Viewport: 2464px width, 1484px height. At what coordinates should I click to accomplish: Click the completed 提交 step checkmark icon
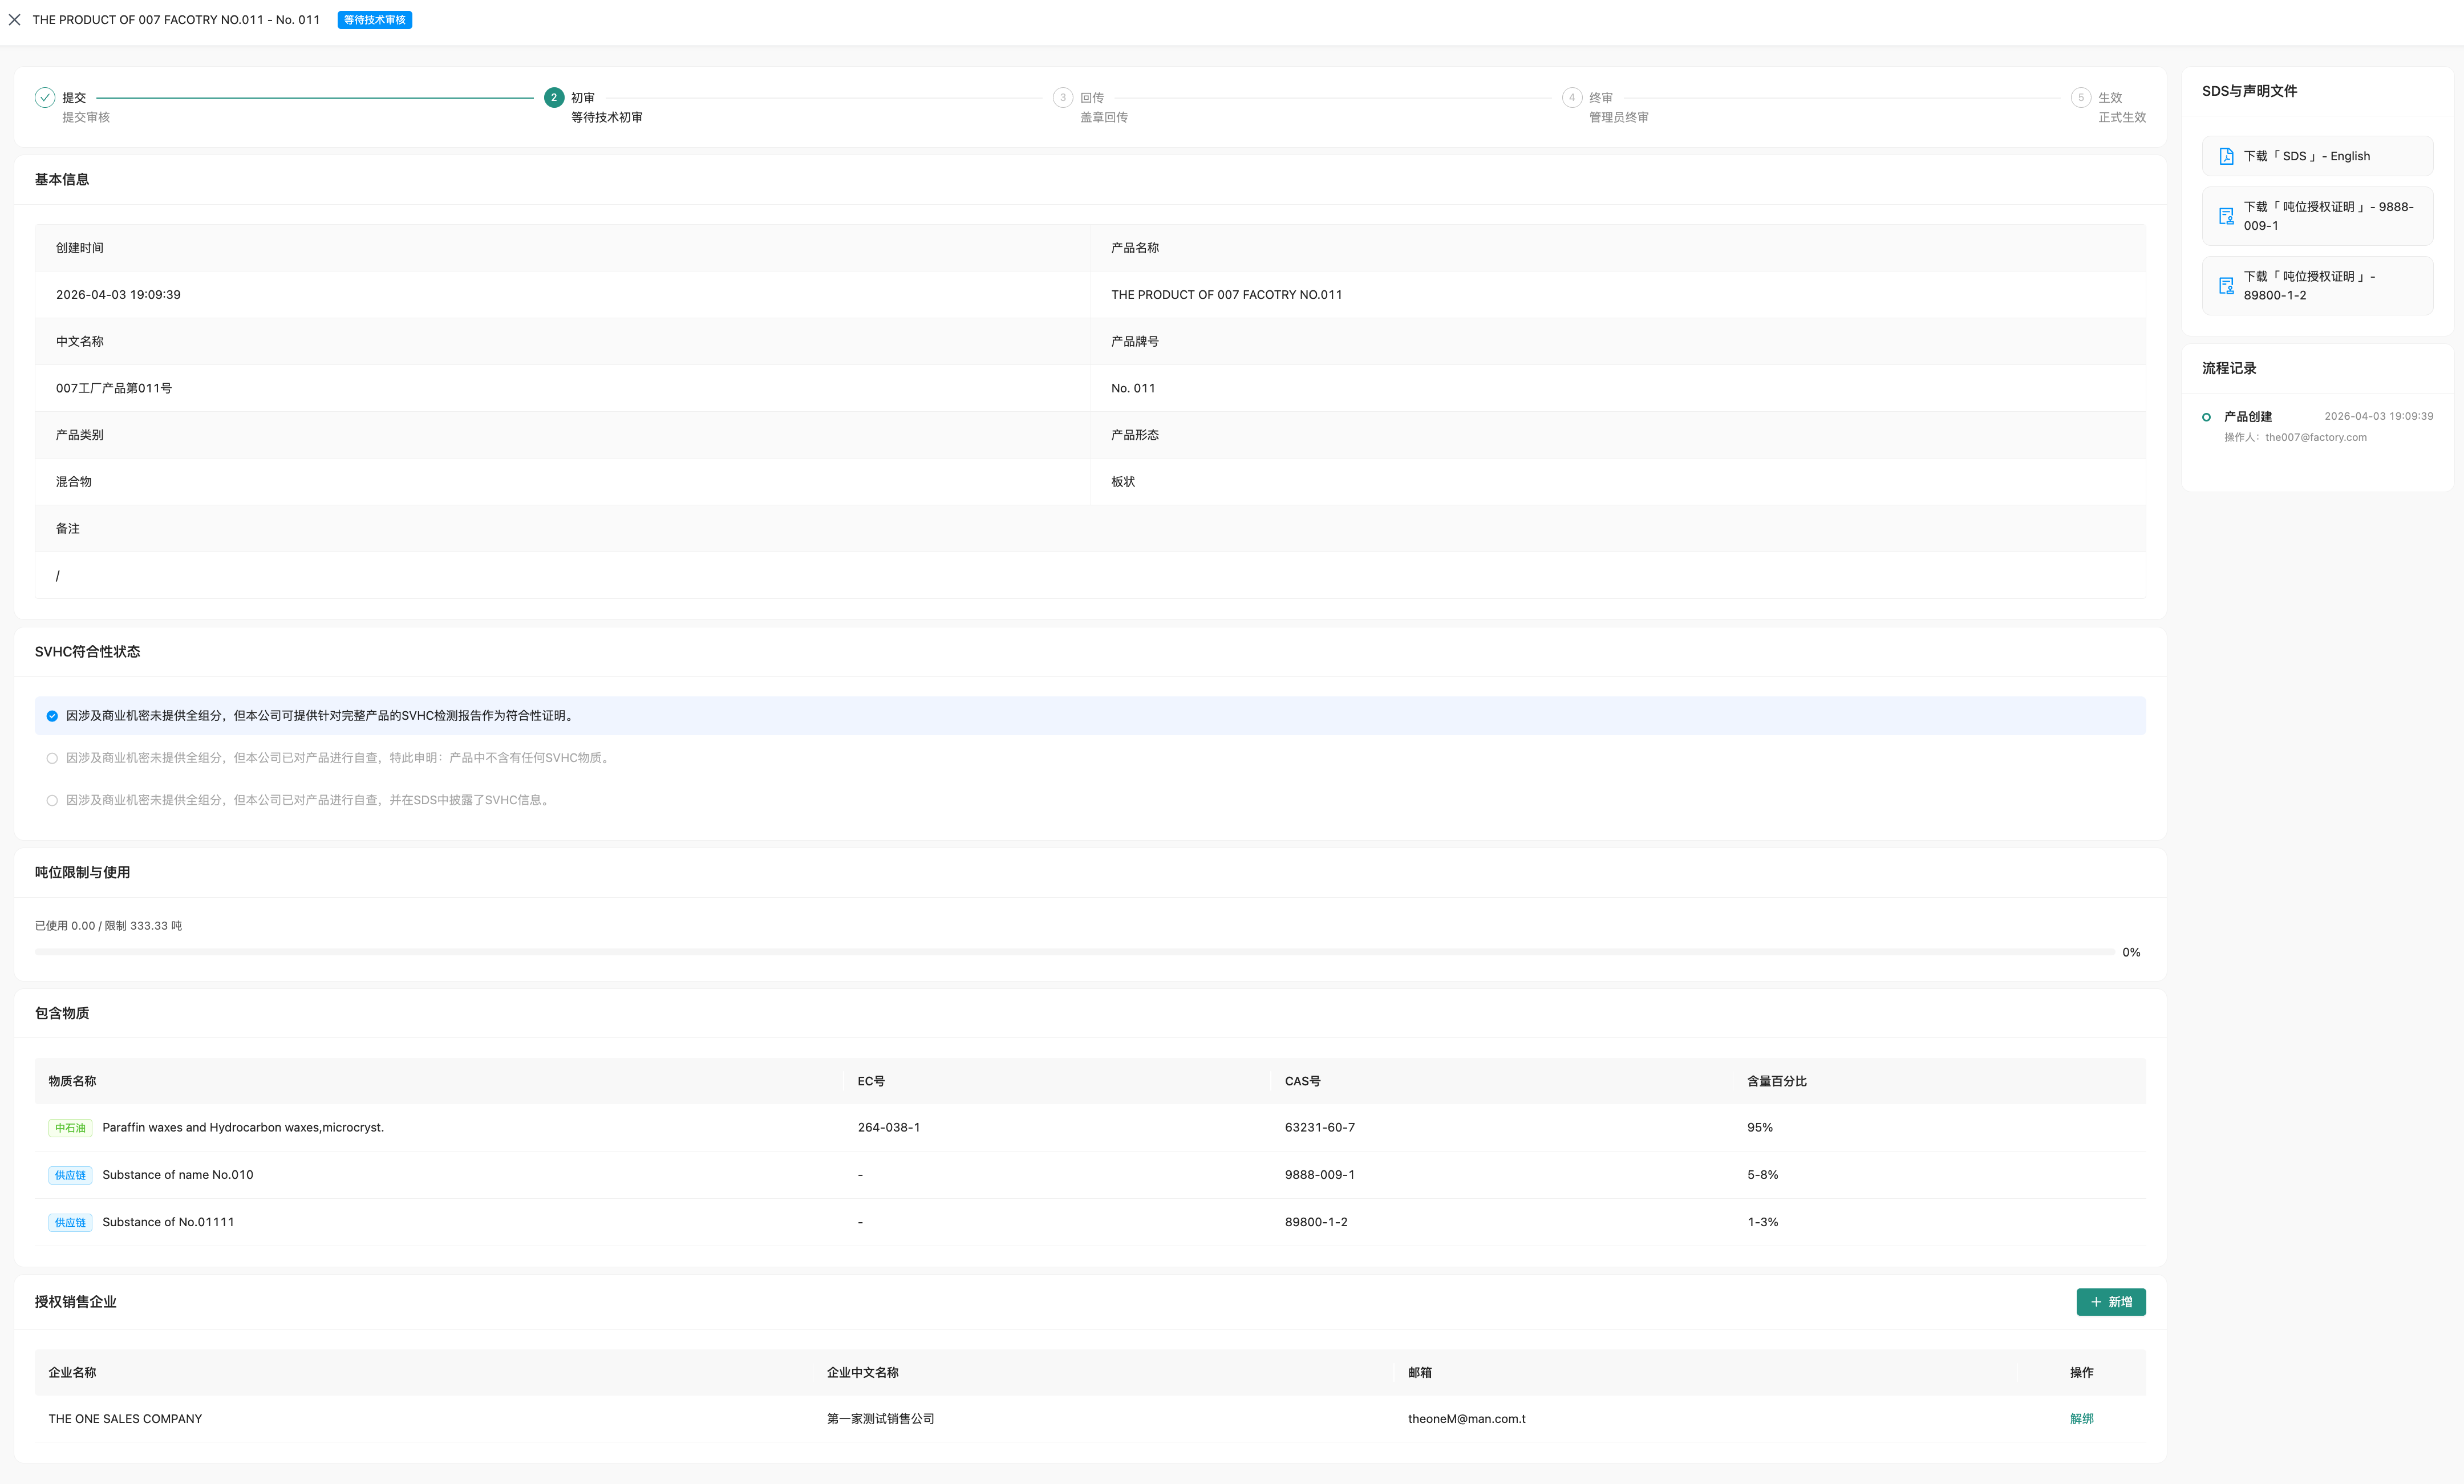pyautogui.click(x=44, y=97)
